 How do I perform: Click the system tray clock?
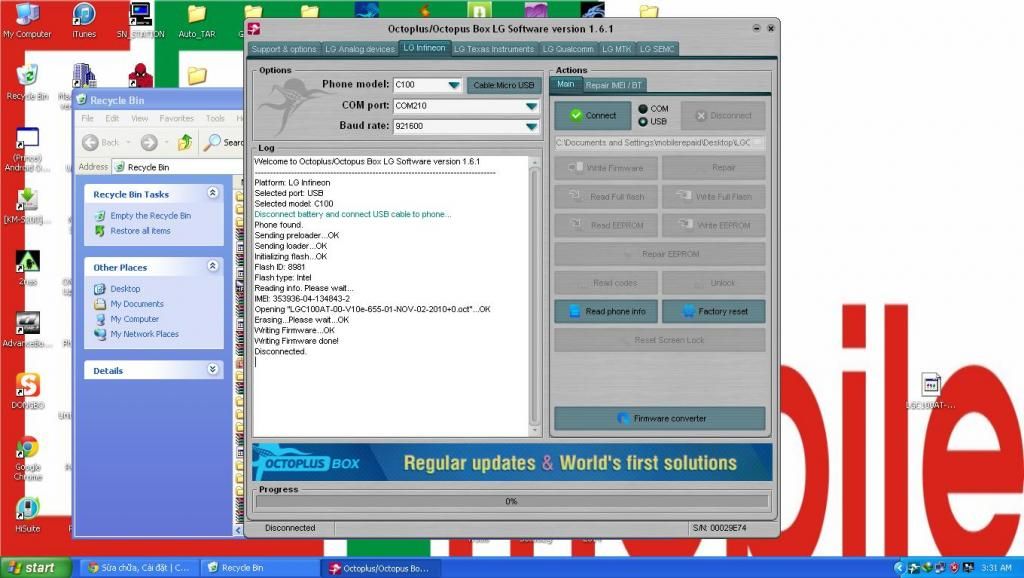(997, 568)
